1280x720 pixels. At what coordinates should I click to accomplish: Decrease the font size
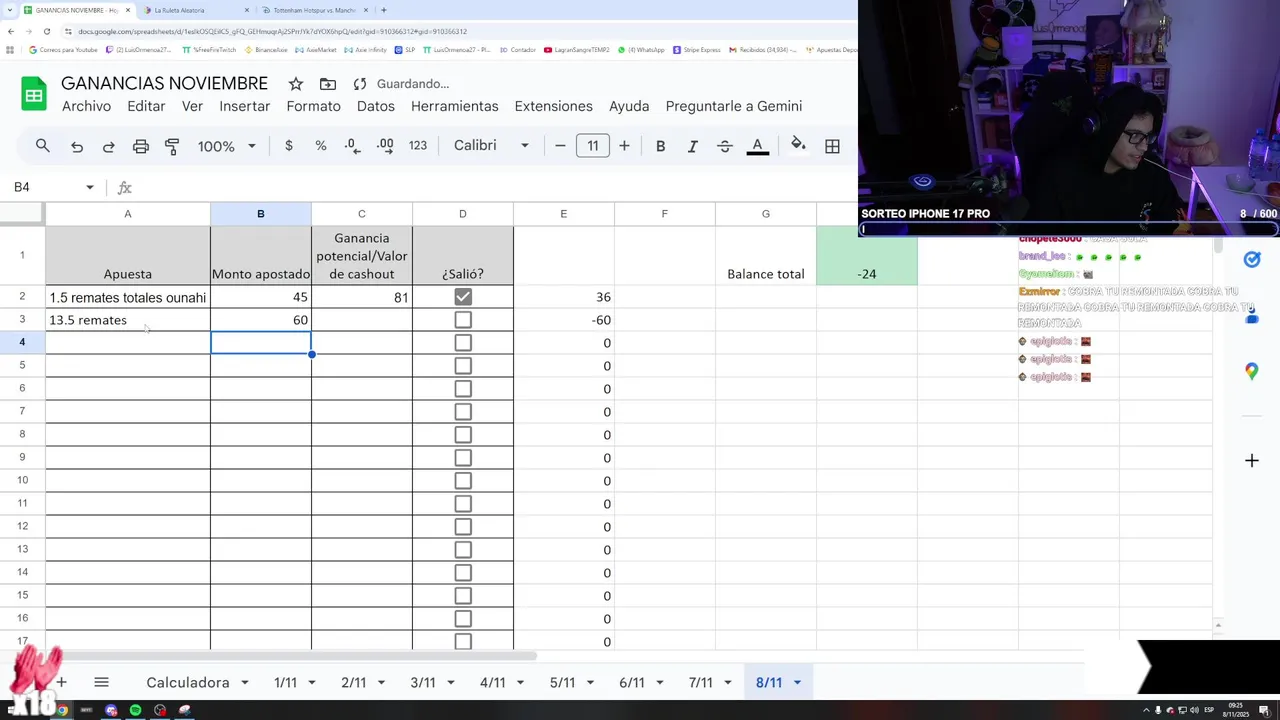pyautogui.click(x=560, y=146)
